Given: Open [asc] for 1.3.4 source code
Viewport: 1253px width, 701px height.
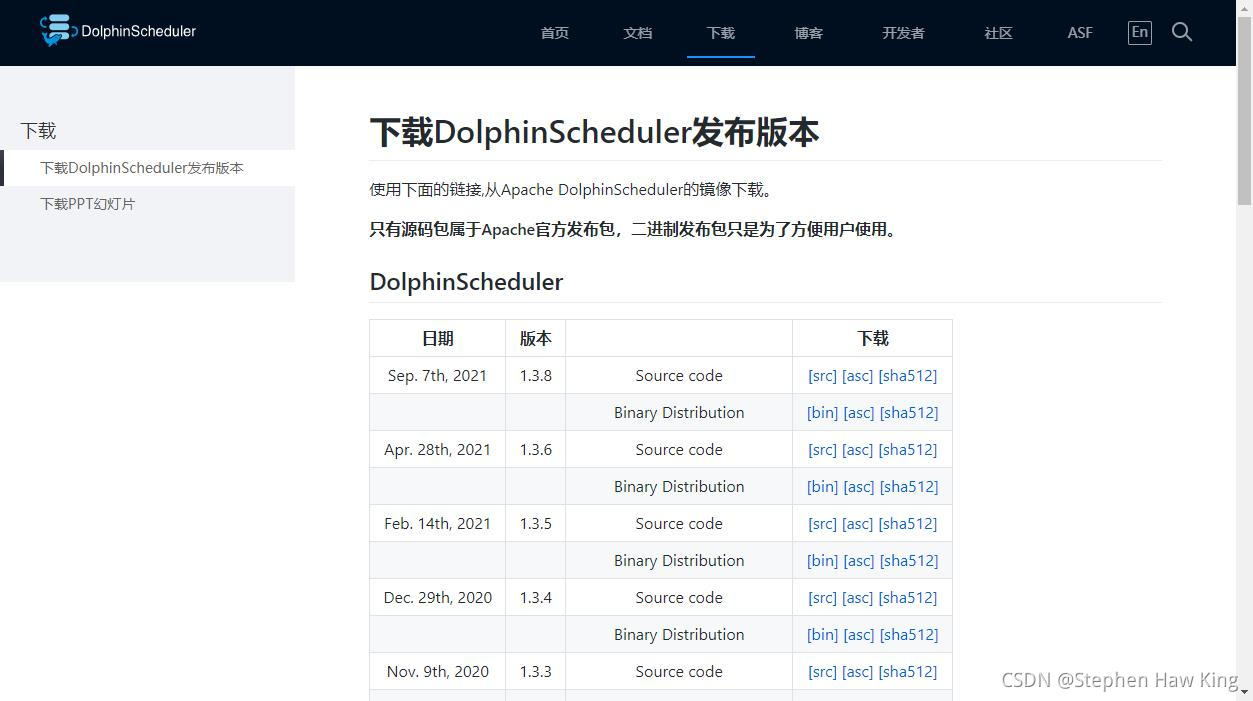Looking at the screenshot, I should 858,598.
